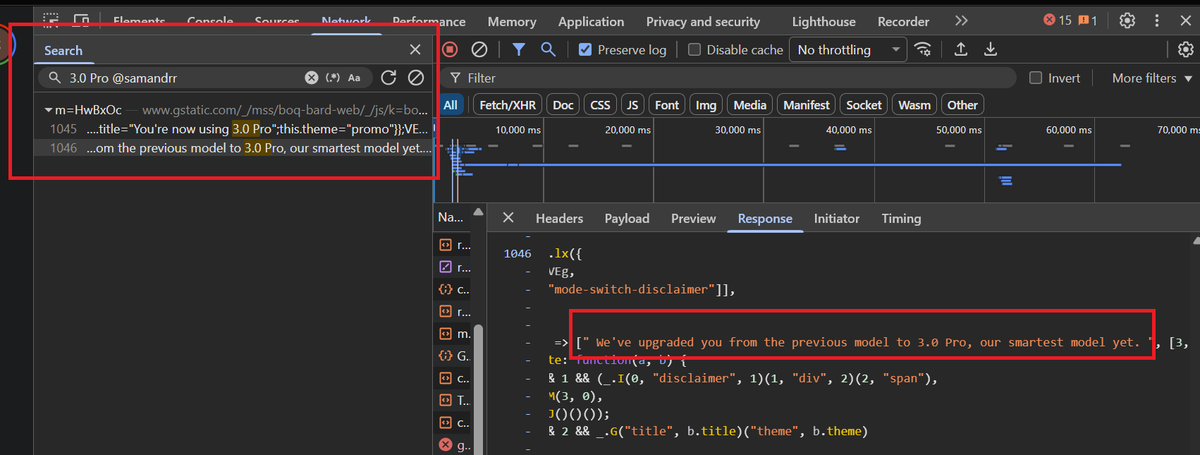The width and height of the screenshot is (1200, 455).
Task: Filter requests by Other type
Action: 962,105
